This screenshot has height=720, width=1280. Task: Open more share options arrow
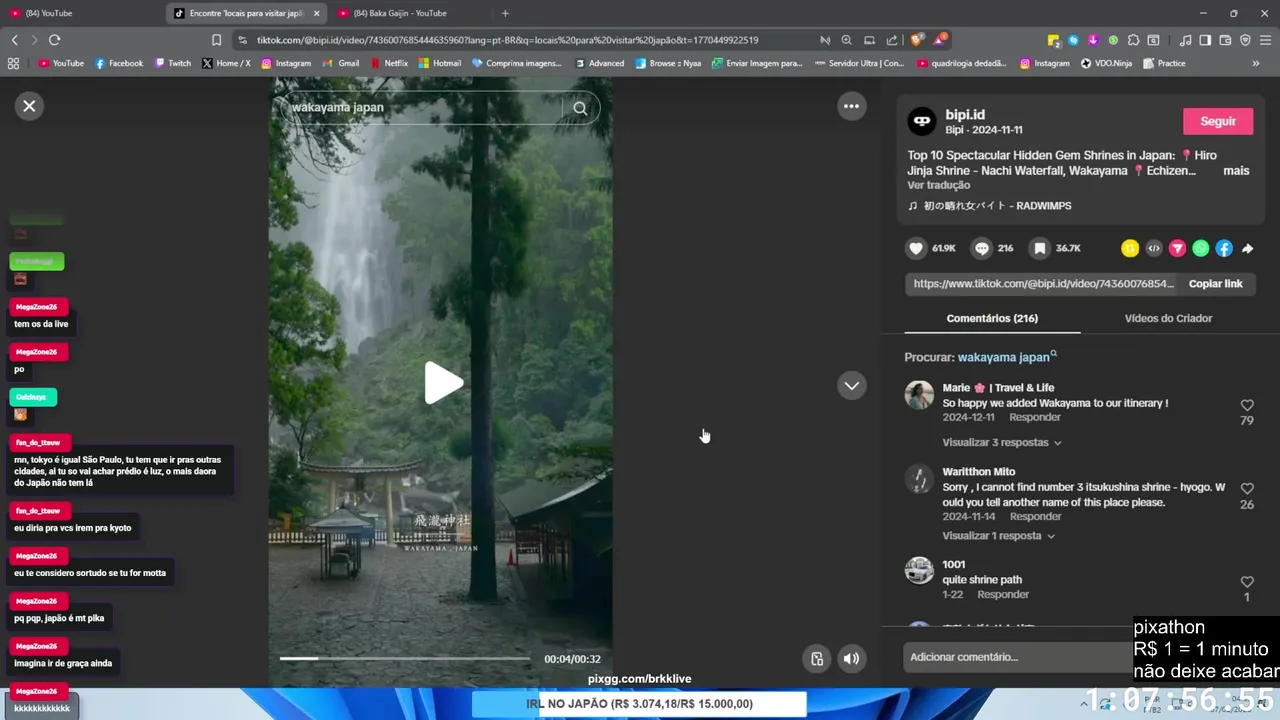[1247, 248]
